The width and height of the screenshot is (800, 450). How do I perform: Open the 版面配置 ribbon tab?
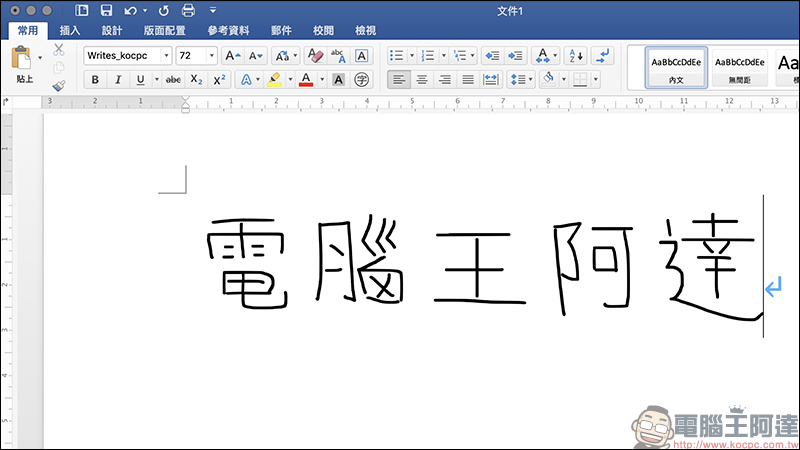(x=165, y=31)
